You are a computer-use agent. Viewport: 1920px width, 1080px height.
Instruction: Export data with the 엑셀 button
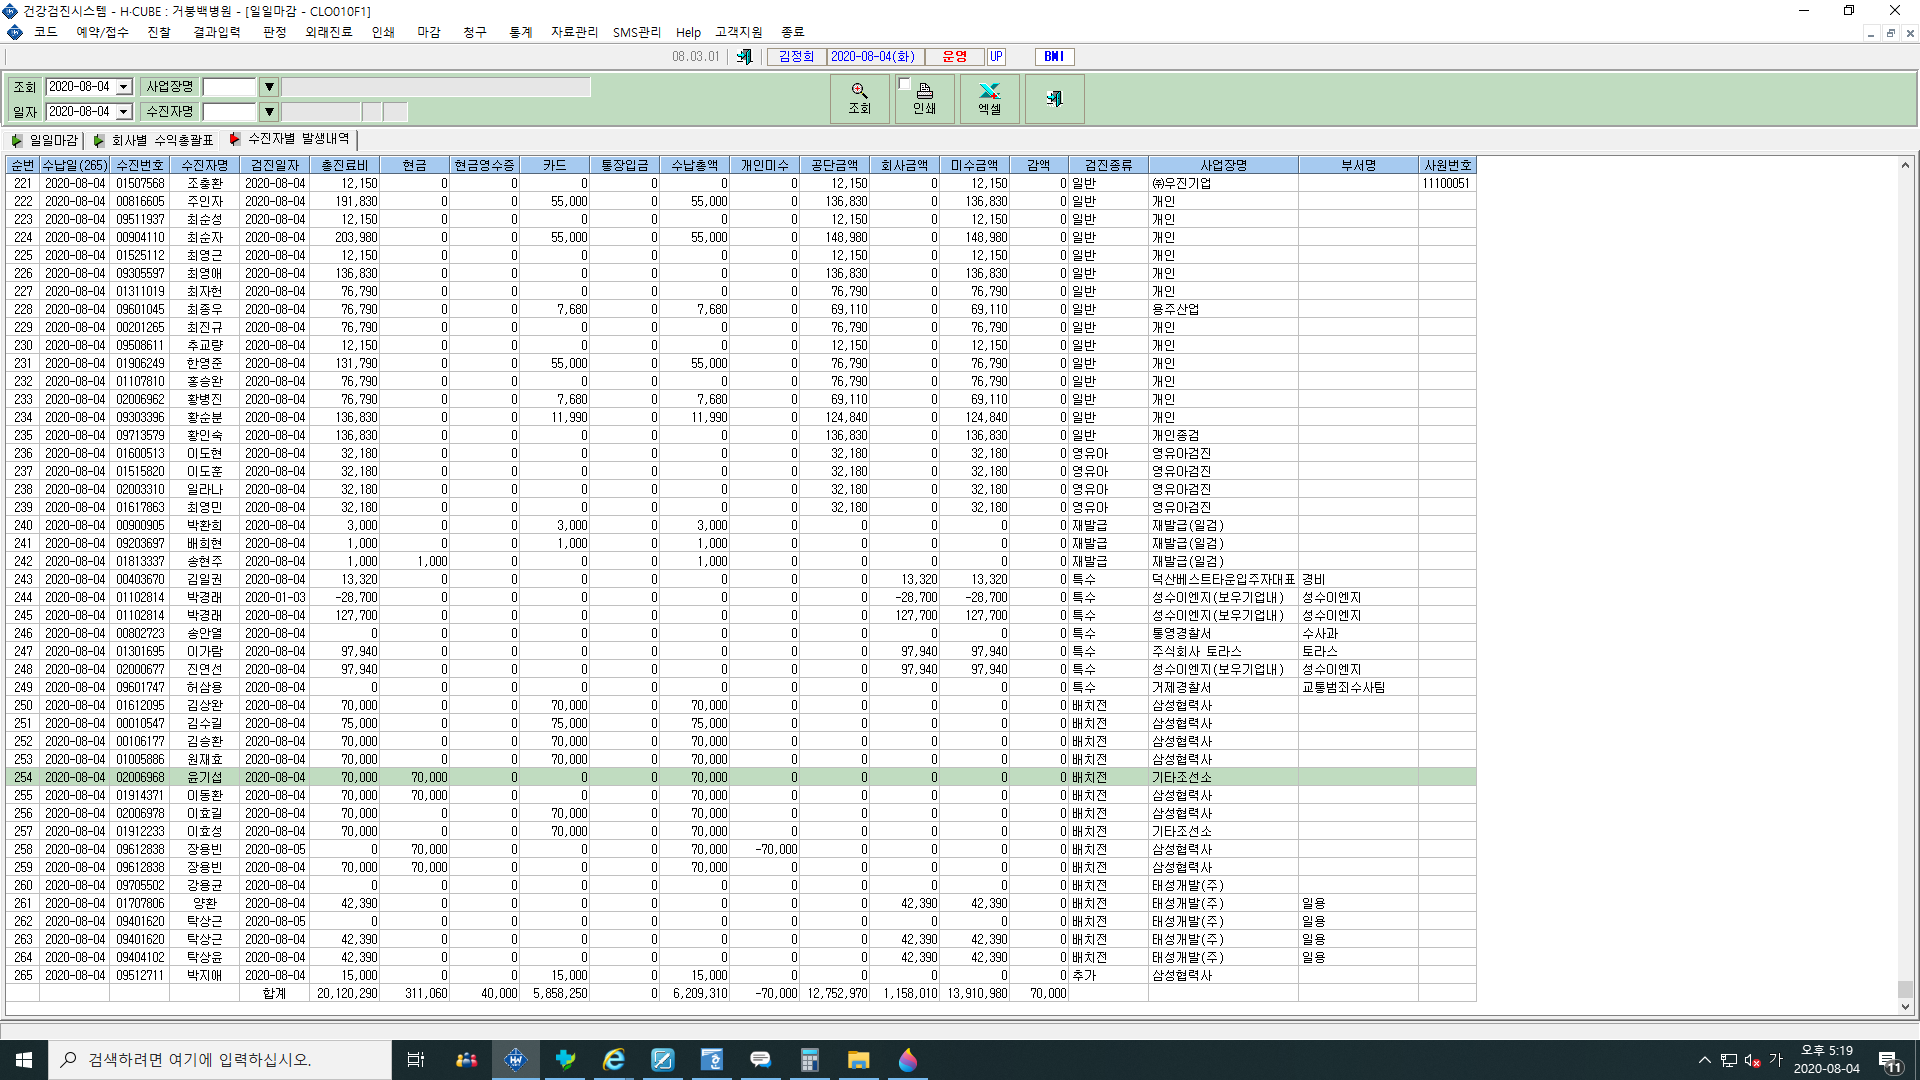989,98
